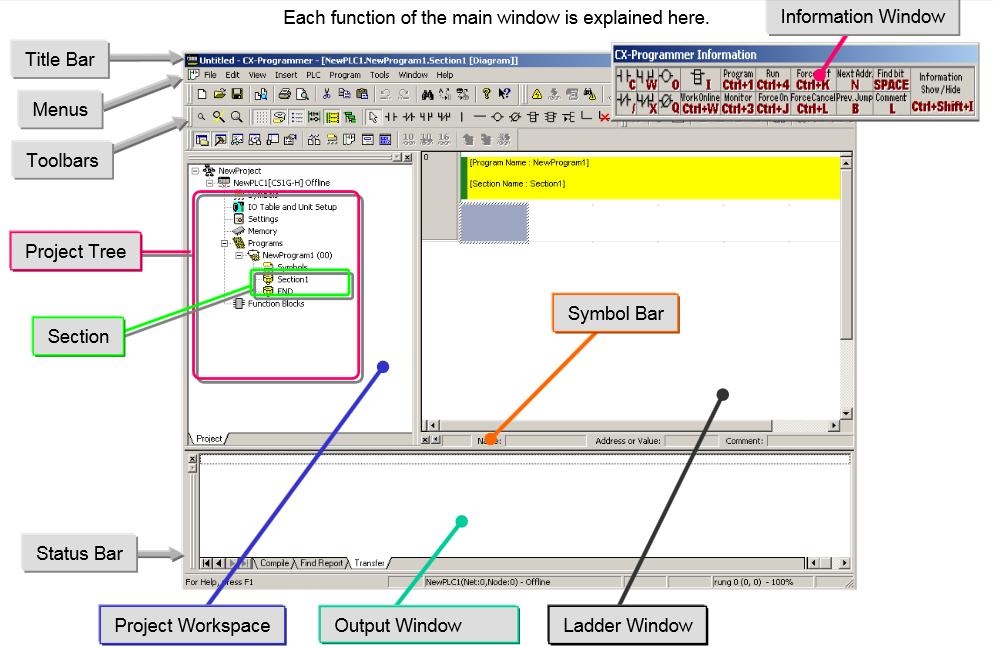Image resolution: width=993 pixels, height=648 pixels.
Task: Close the project workspace pane
Action: pyautogui.click(x=407, y=157)
